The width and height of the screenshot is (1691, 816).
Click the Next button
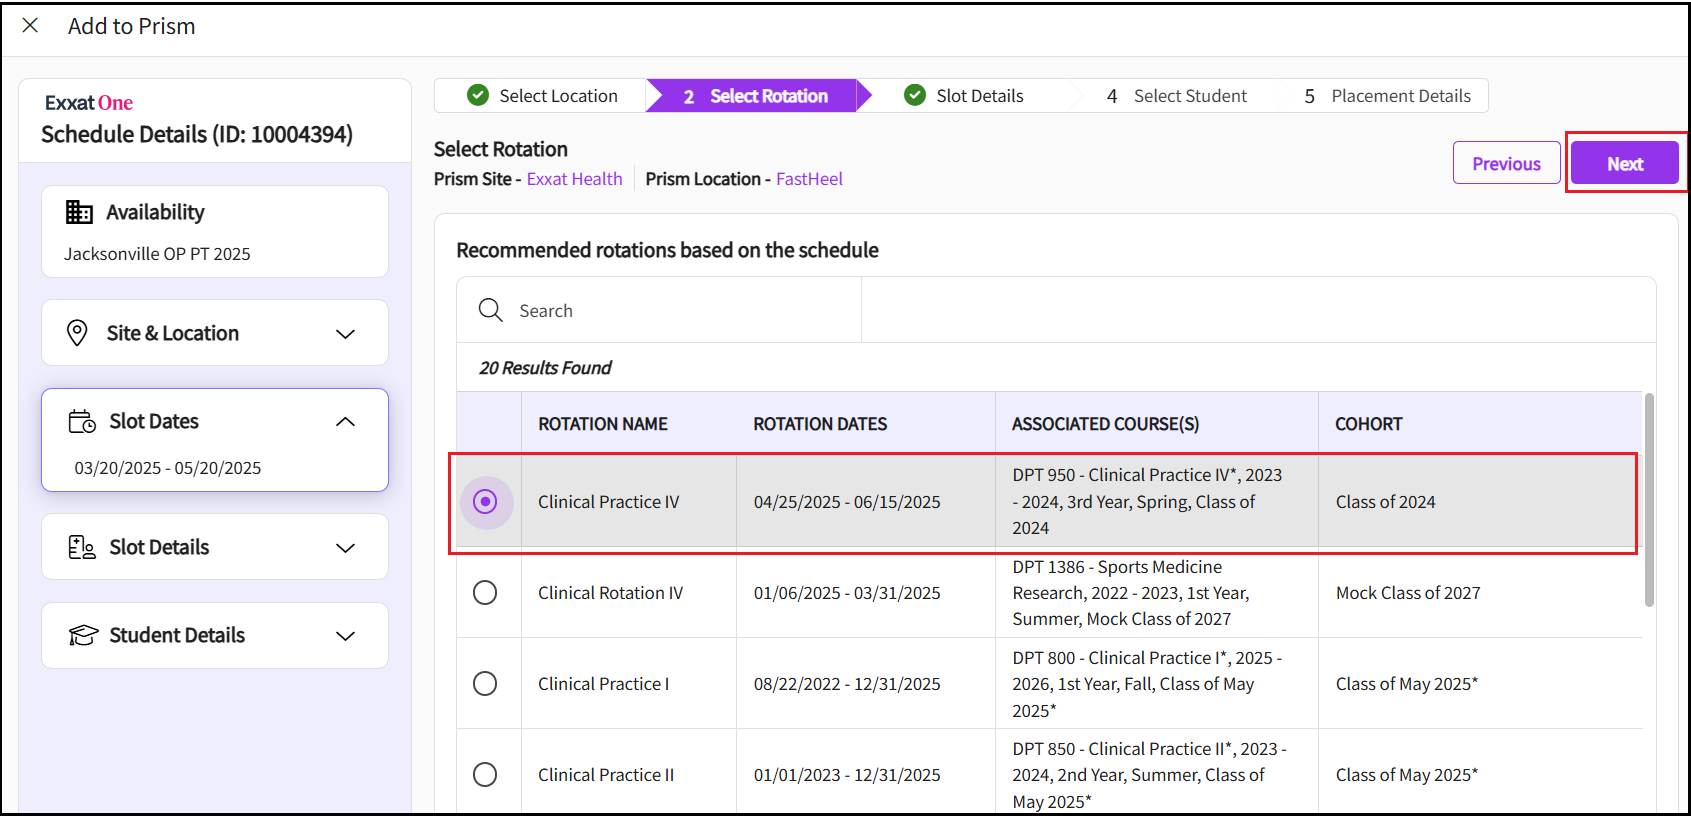point(1624,164)
